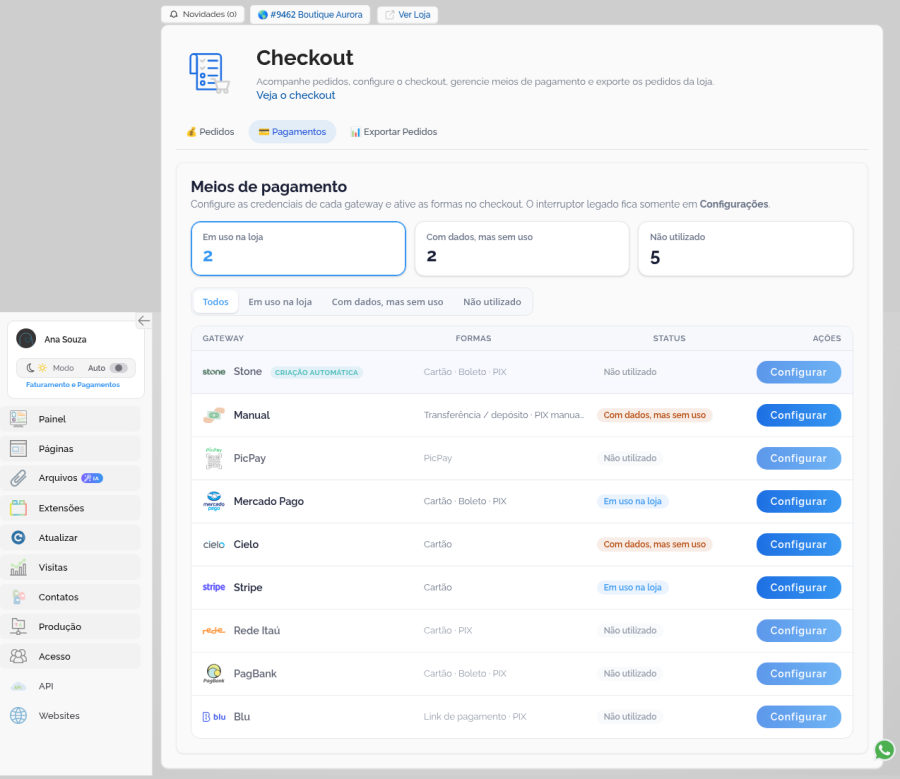Configure the PagBank gateway
Viewport: 900px width, 779px height.
click(798, 673)
